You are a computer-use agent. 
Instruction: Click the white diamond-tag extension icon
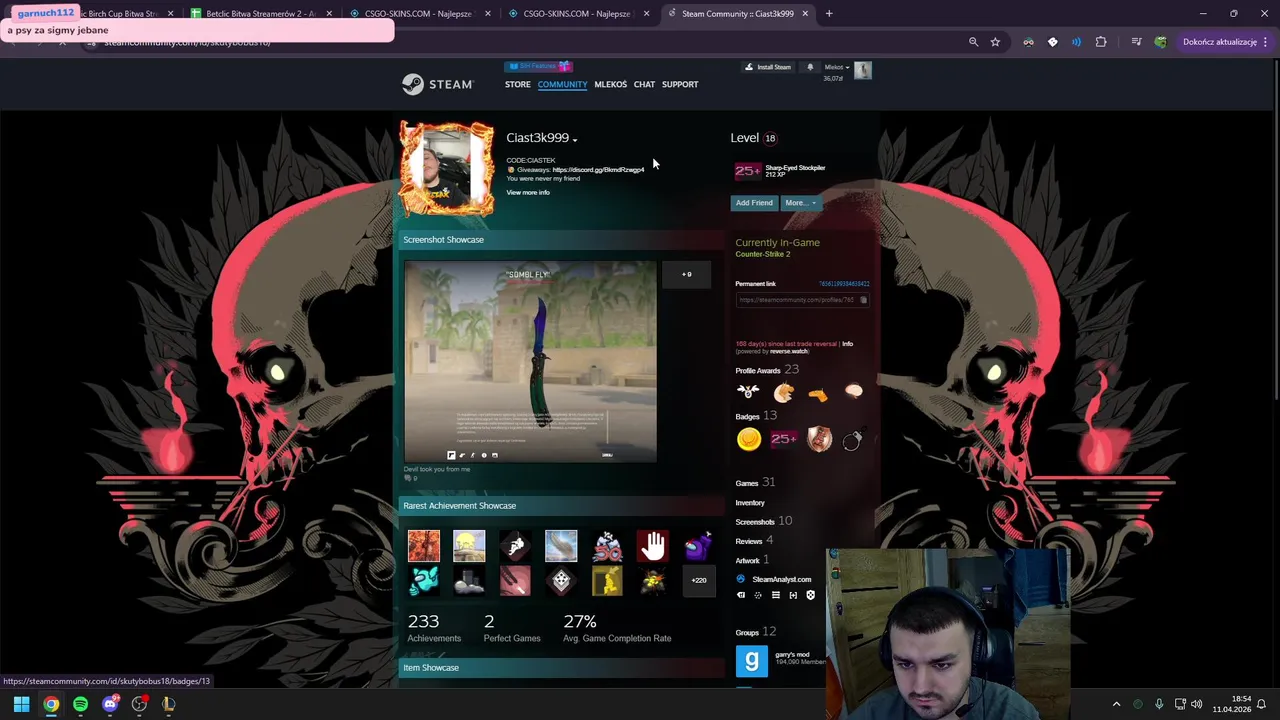1052,42
